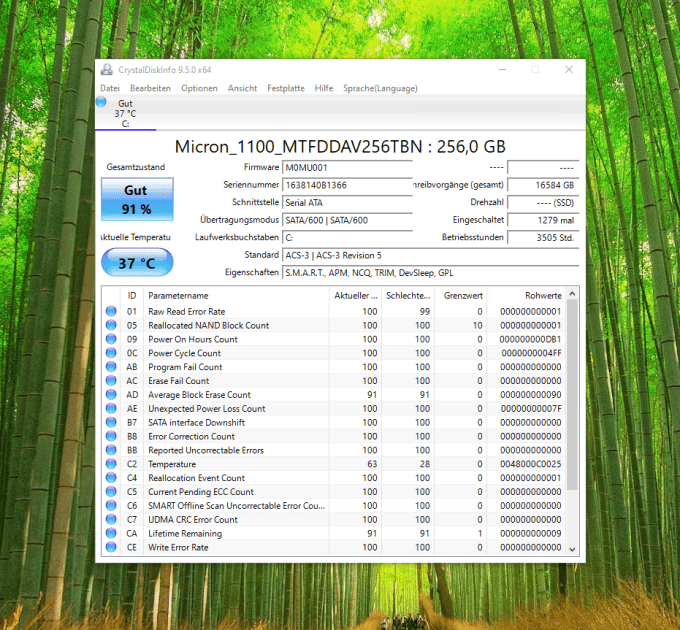Click the SMART list scrollbar down arrow
The image size is (680, 630).
click(572, 549)
